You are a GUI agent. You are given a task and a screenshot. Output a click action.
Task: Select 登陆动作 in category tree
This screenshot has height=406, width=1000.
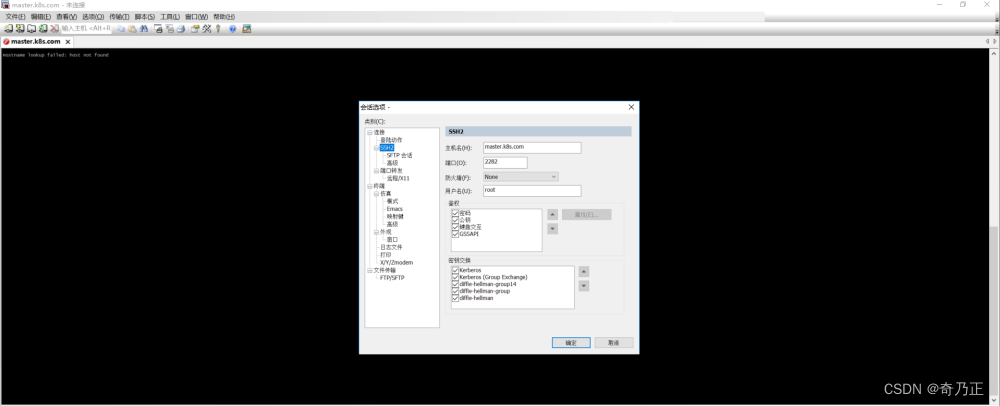click(391, 140)
